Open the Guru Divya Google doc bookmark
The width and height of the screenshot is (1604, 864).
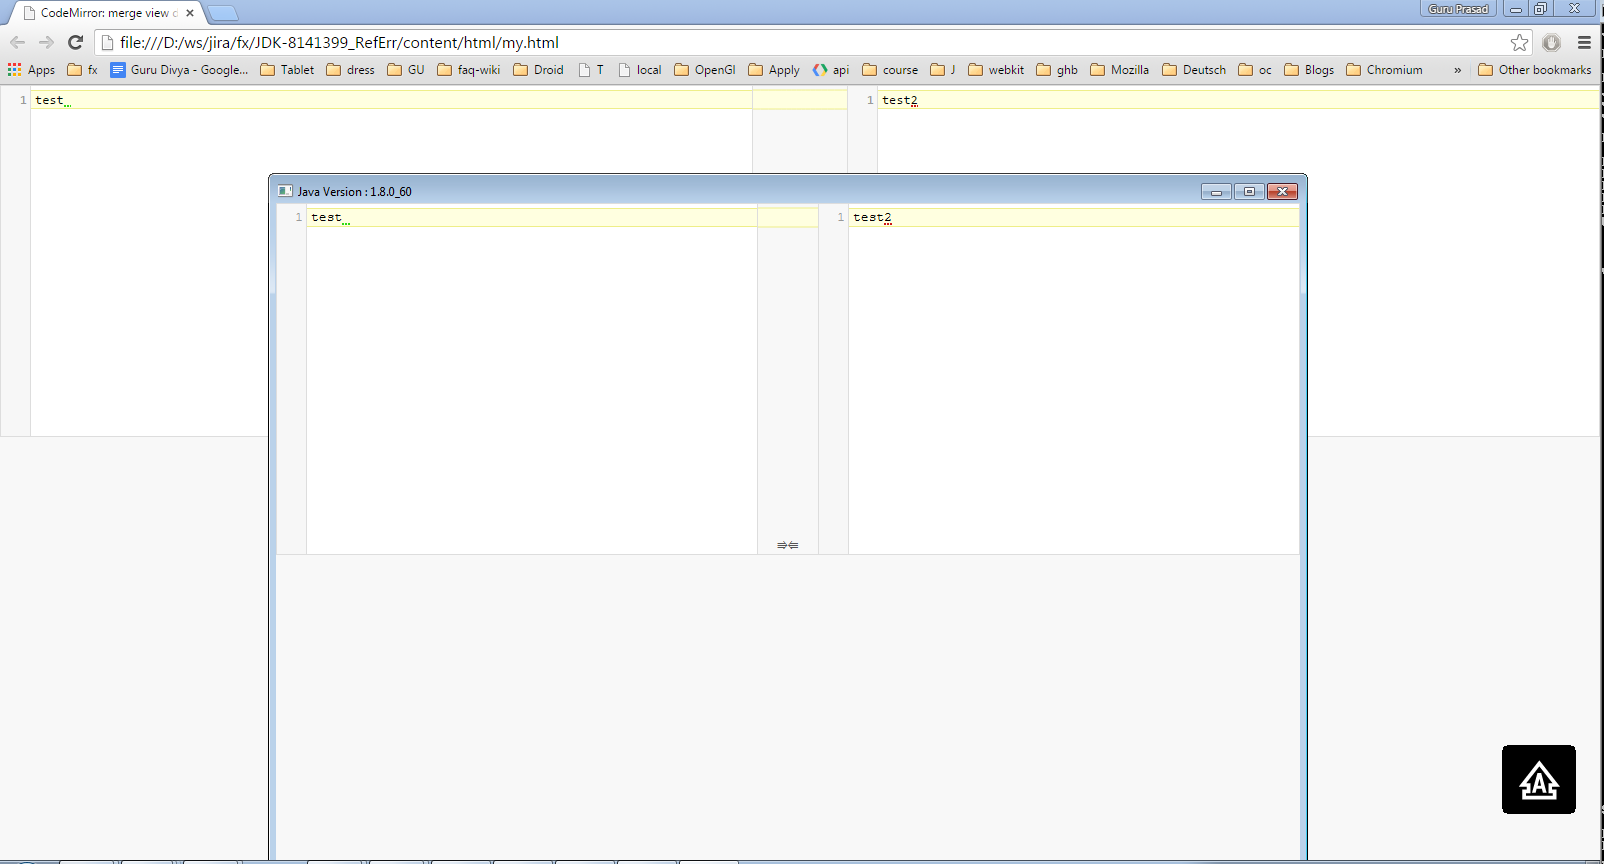pyautogui.click(x=179, y=70)
